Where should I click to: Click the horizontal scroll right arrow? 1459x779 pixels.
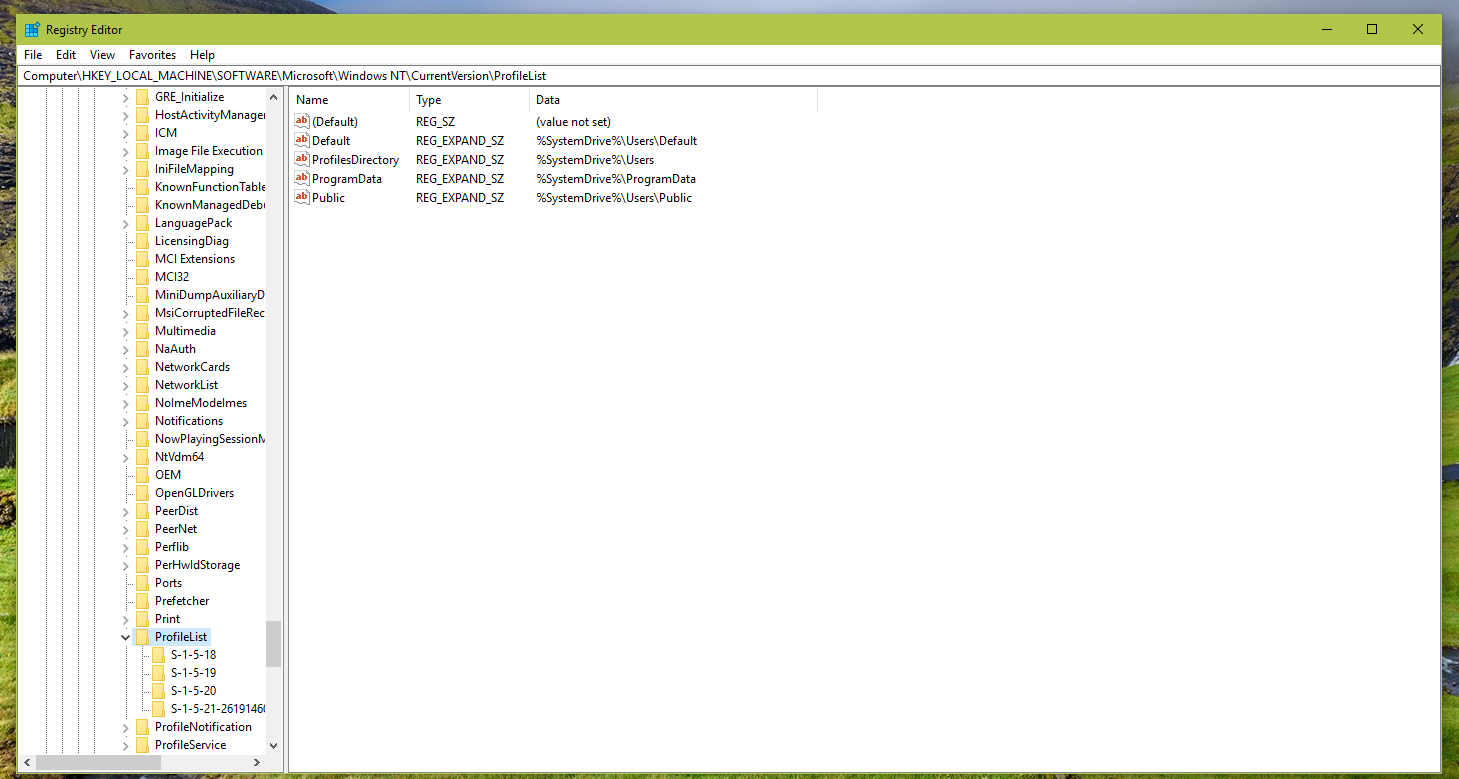(x=257, y=762)
